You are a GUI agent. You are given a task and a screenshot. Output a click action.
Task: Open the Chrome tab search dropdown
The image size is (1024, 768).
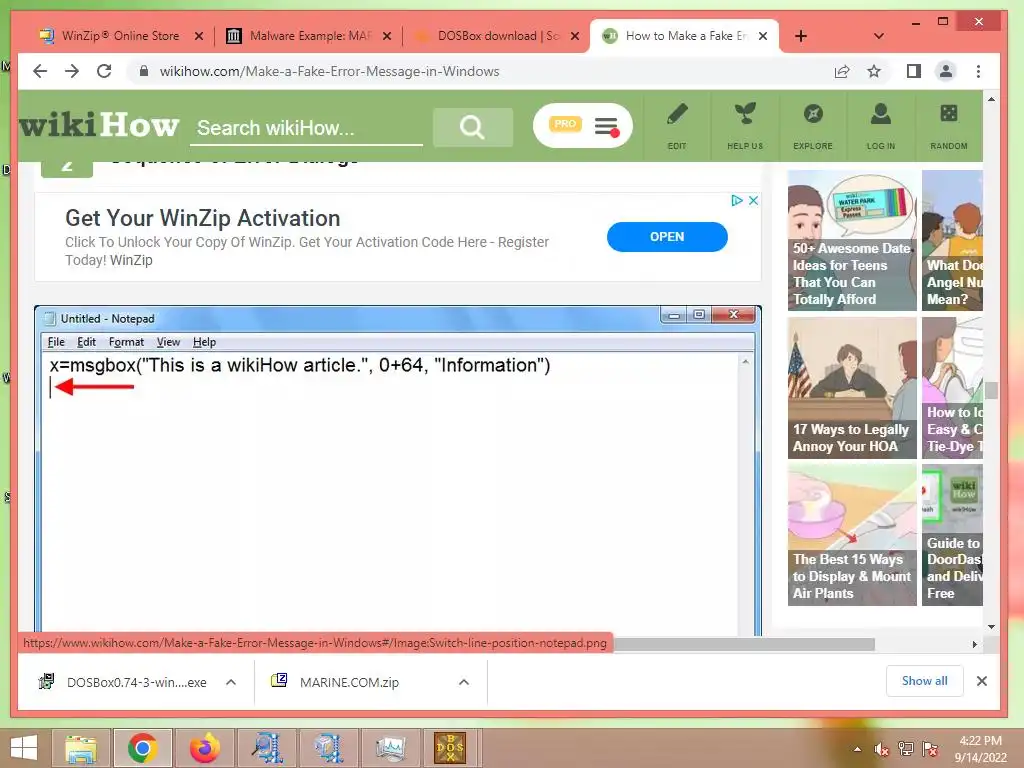click(x=878, y=36)
